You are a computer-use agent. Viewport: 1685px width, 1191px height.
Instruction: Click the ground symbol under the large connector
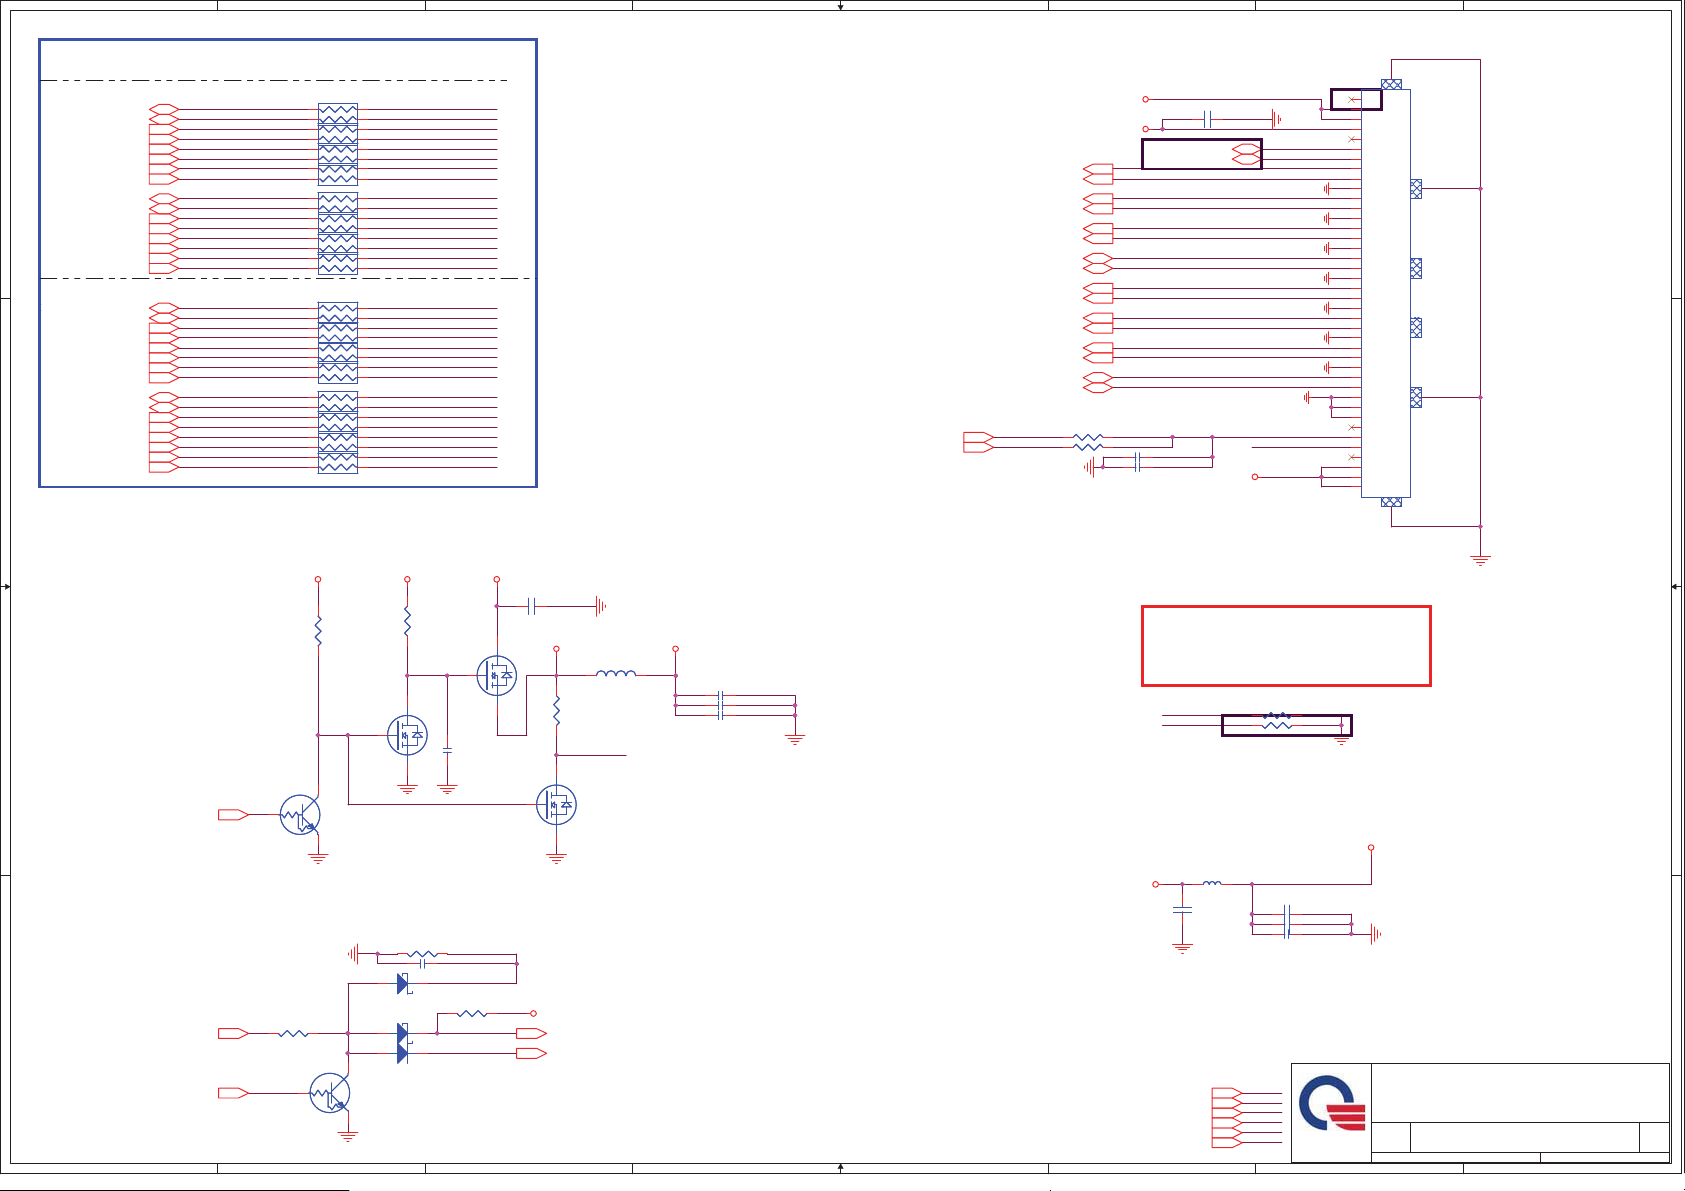(1480, 560)
